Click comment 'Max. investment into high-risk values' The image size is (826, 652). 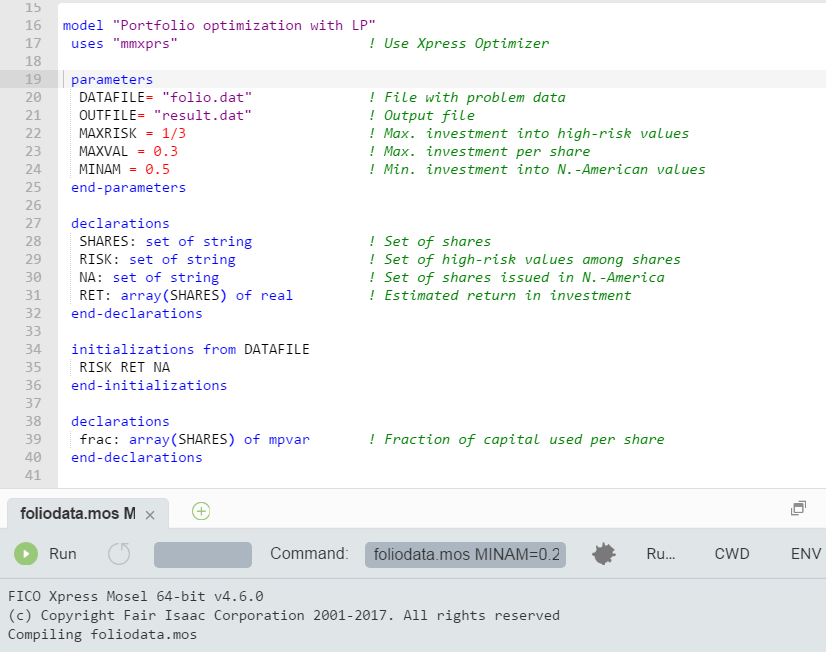[529, 133]
